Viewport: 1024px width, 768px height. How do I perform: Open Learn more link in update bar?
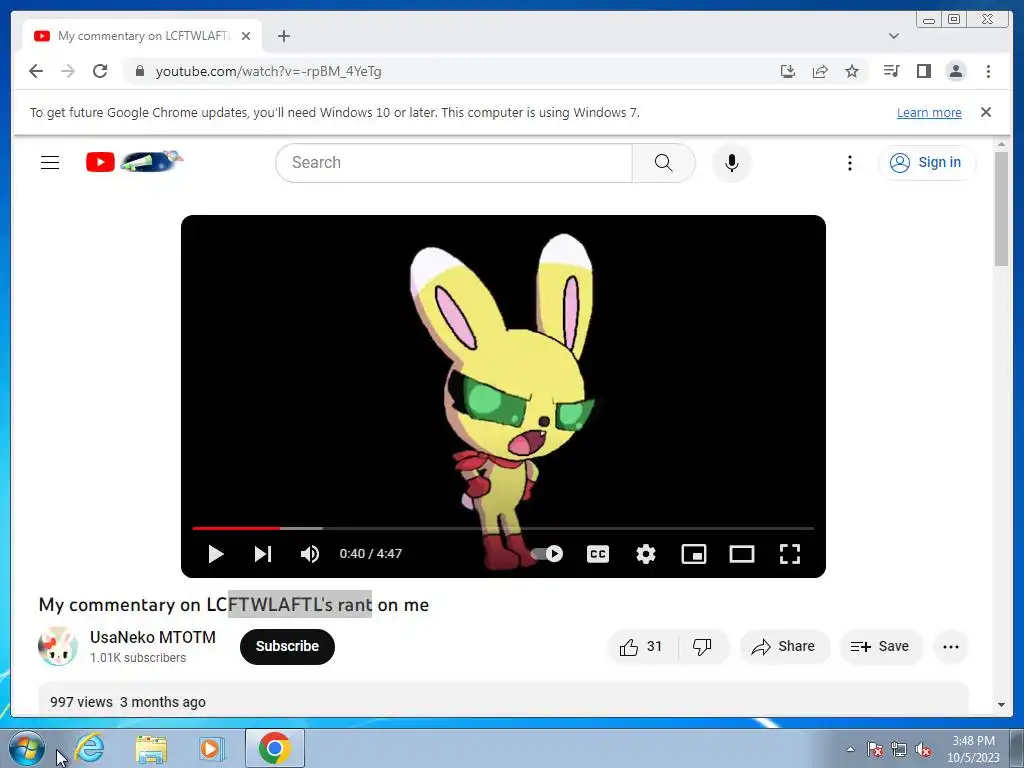pos(929,112)
